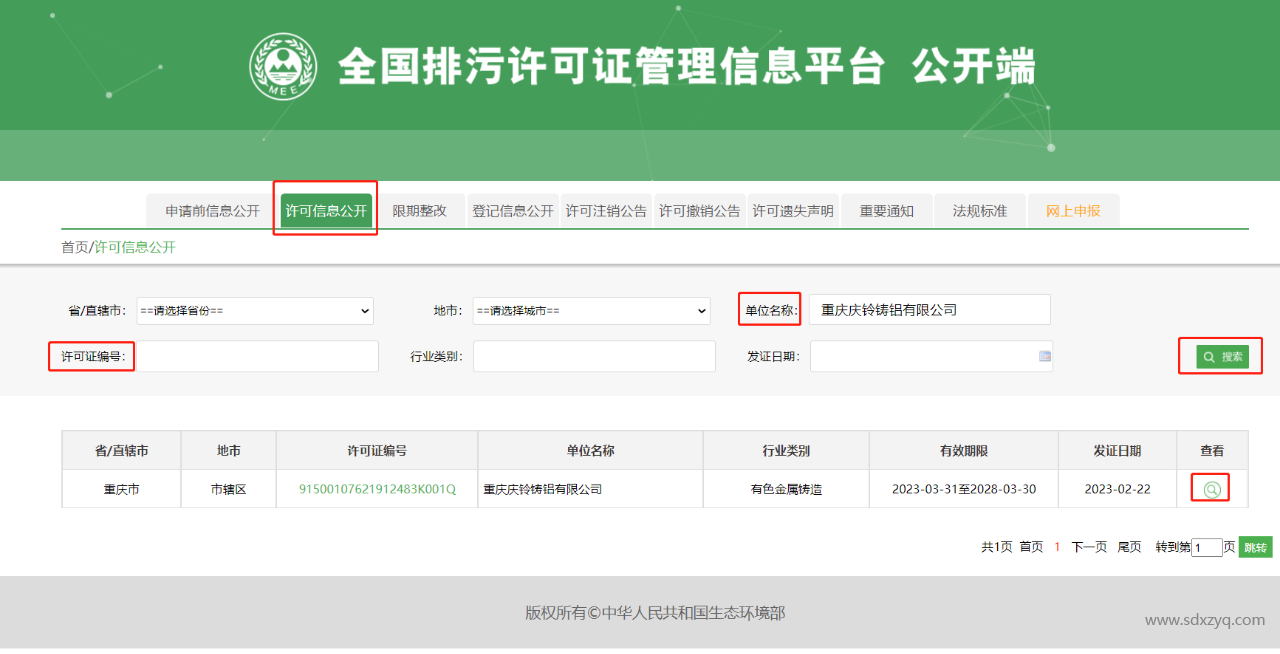Open the 重要通知 section
The width and height of the screenshot is (1280, 654).
tap(887, 210)
